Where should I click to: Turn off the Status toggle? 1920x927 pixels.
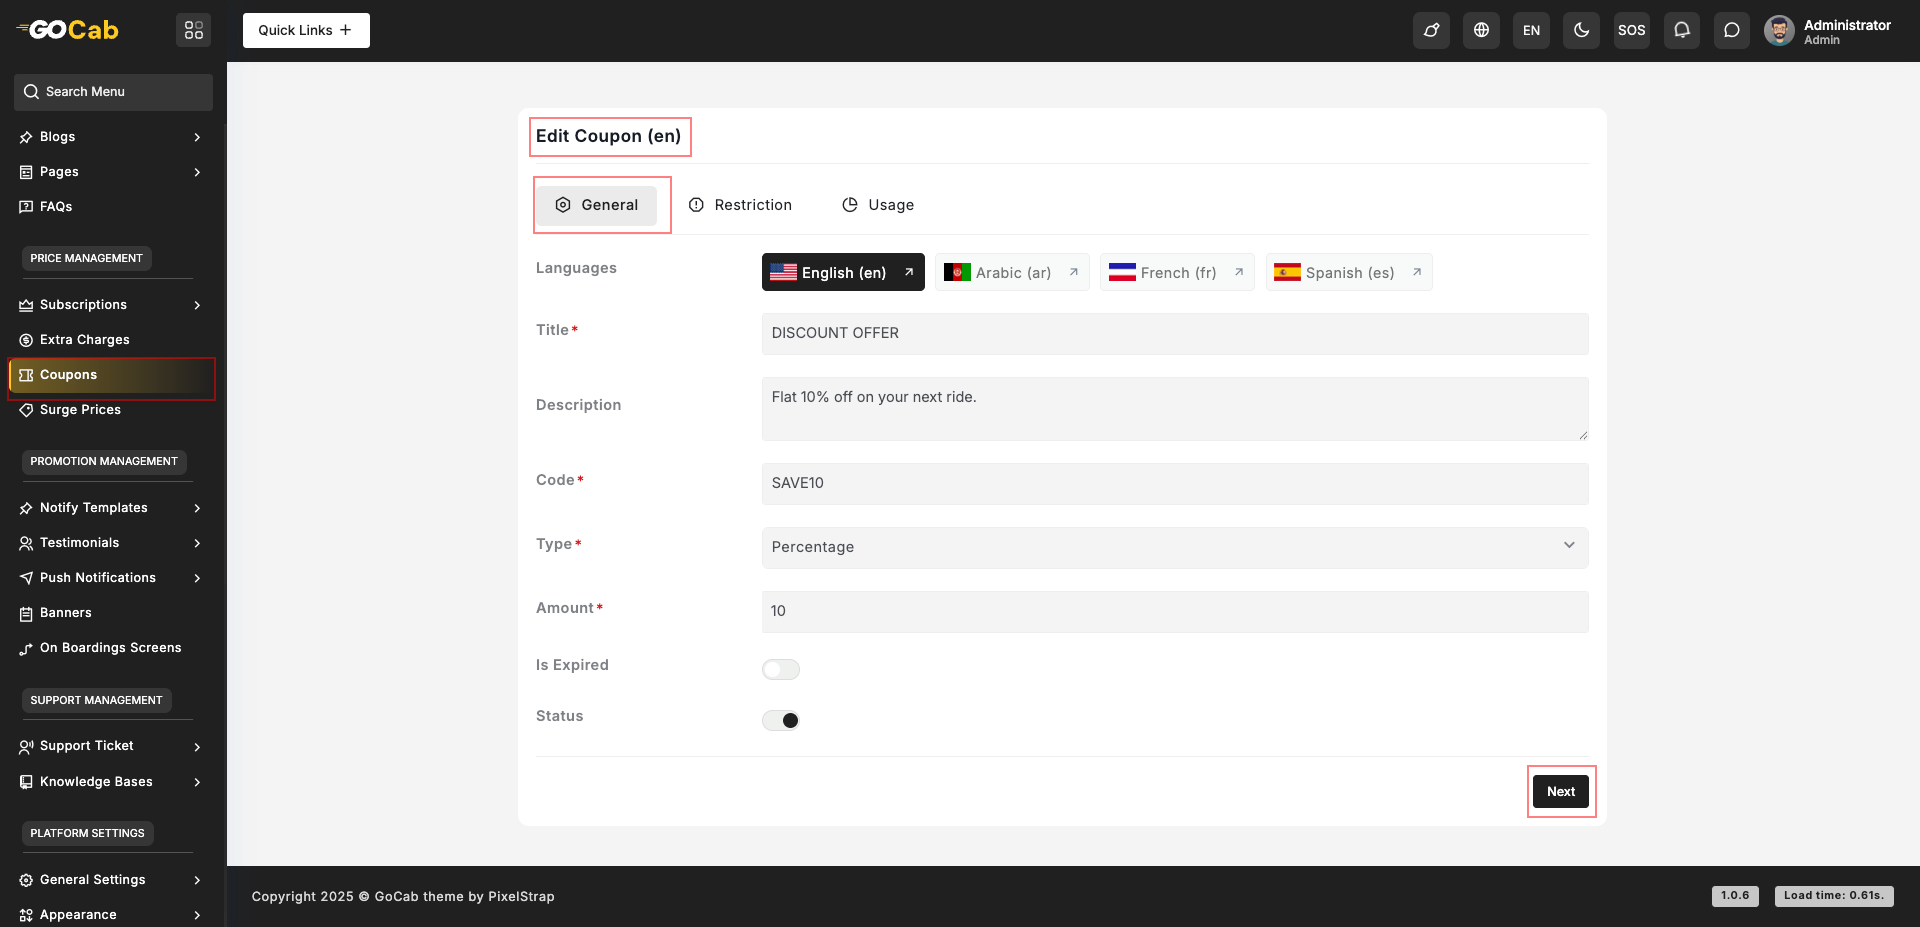click(780, 720)
